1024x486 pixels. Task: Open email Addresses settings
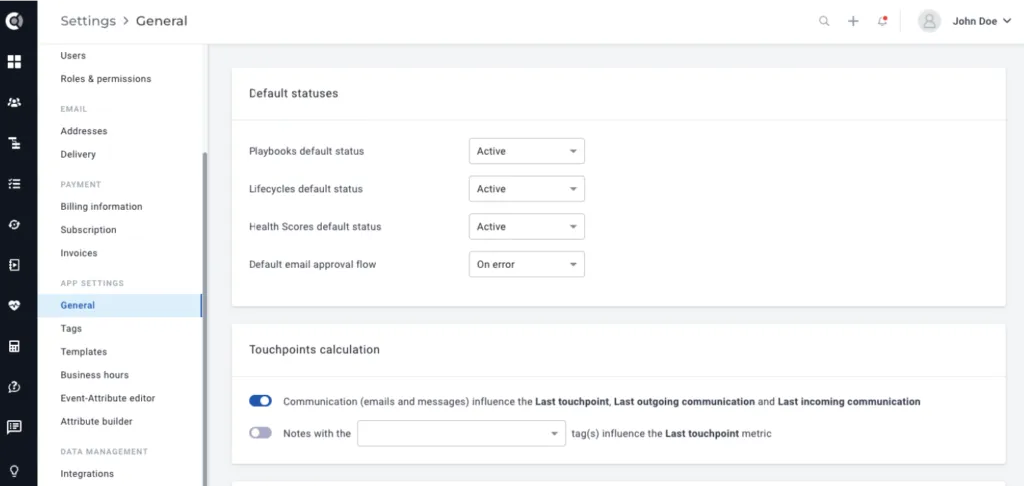(84, 131)
